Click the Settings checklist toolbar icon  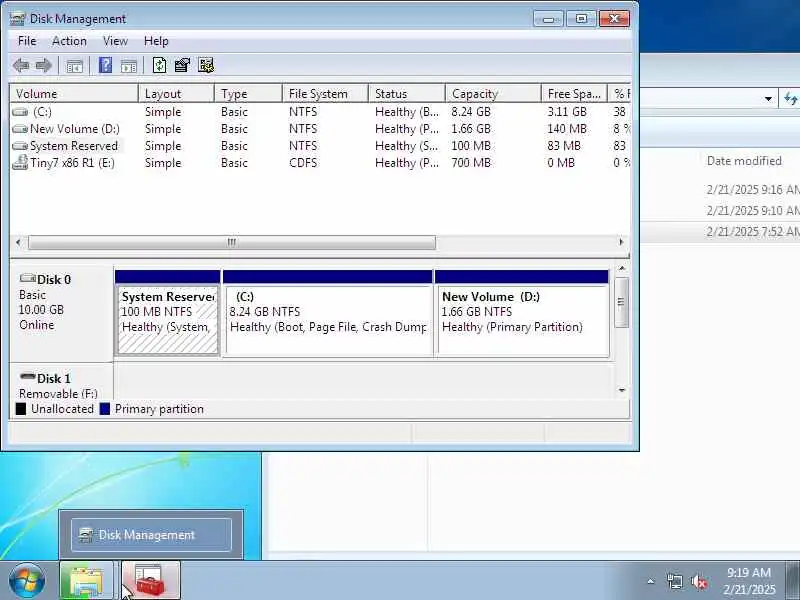(206, 65)
